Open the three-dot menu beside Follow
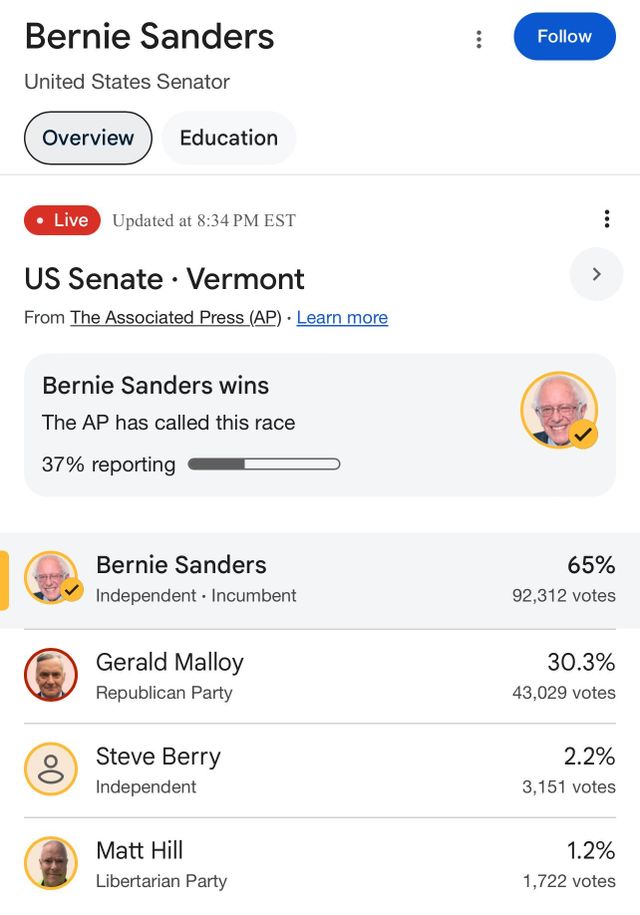The width and height of the screenshot is (640, 915). click(479, 39)
